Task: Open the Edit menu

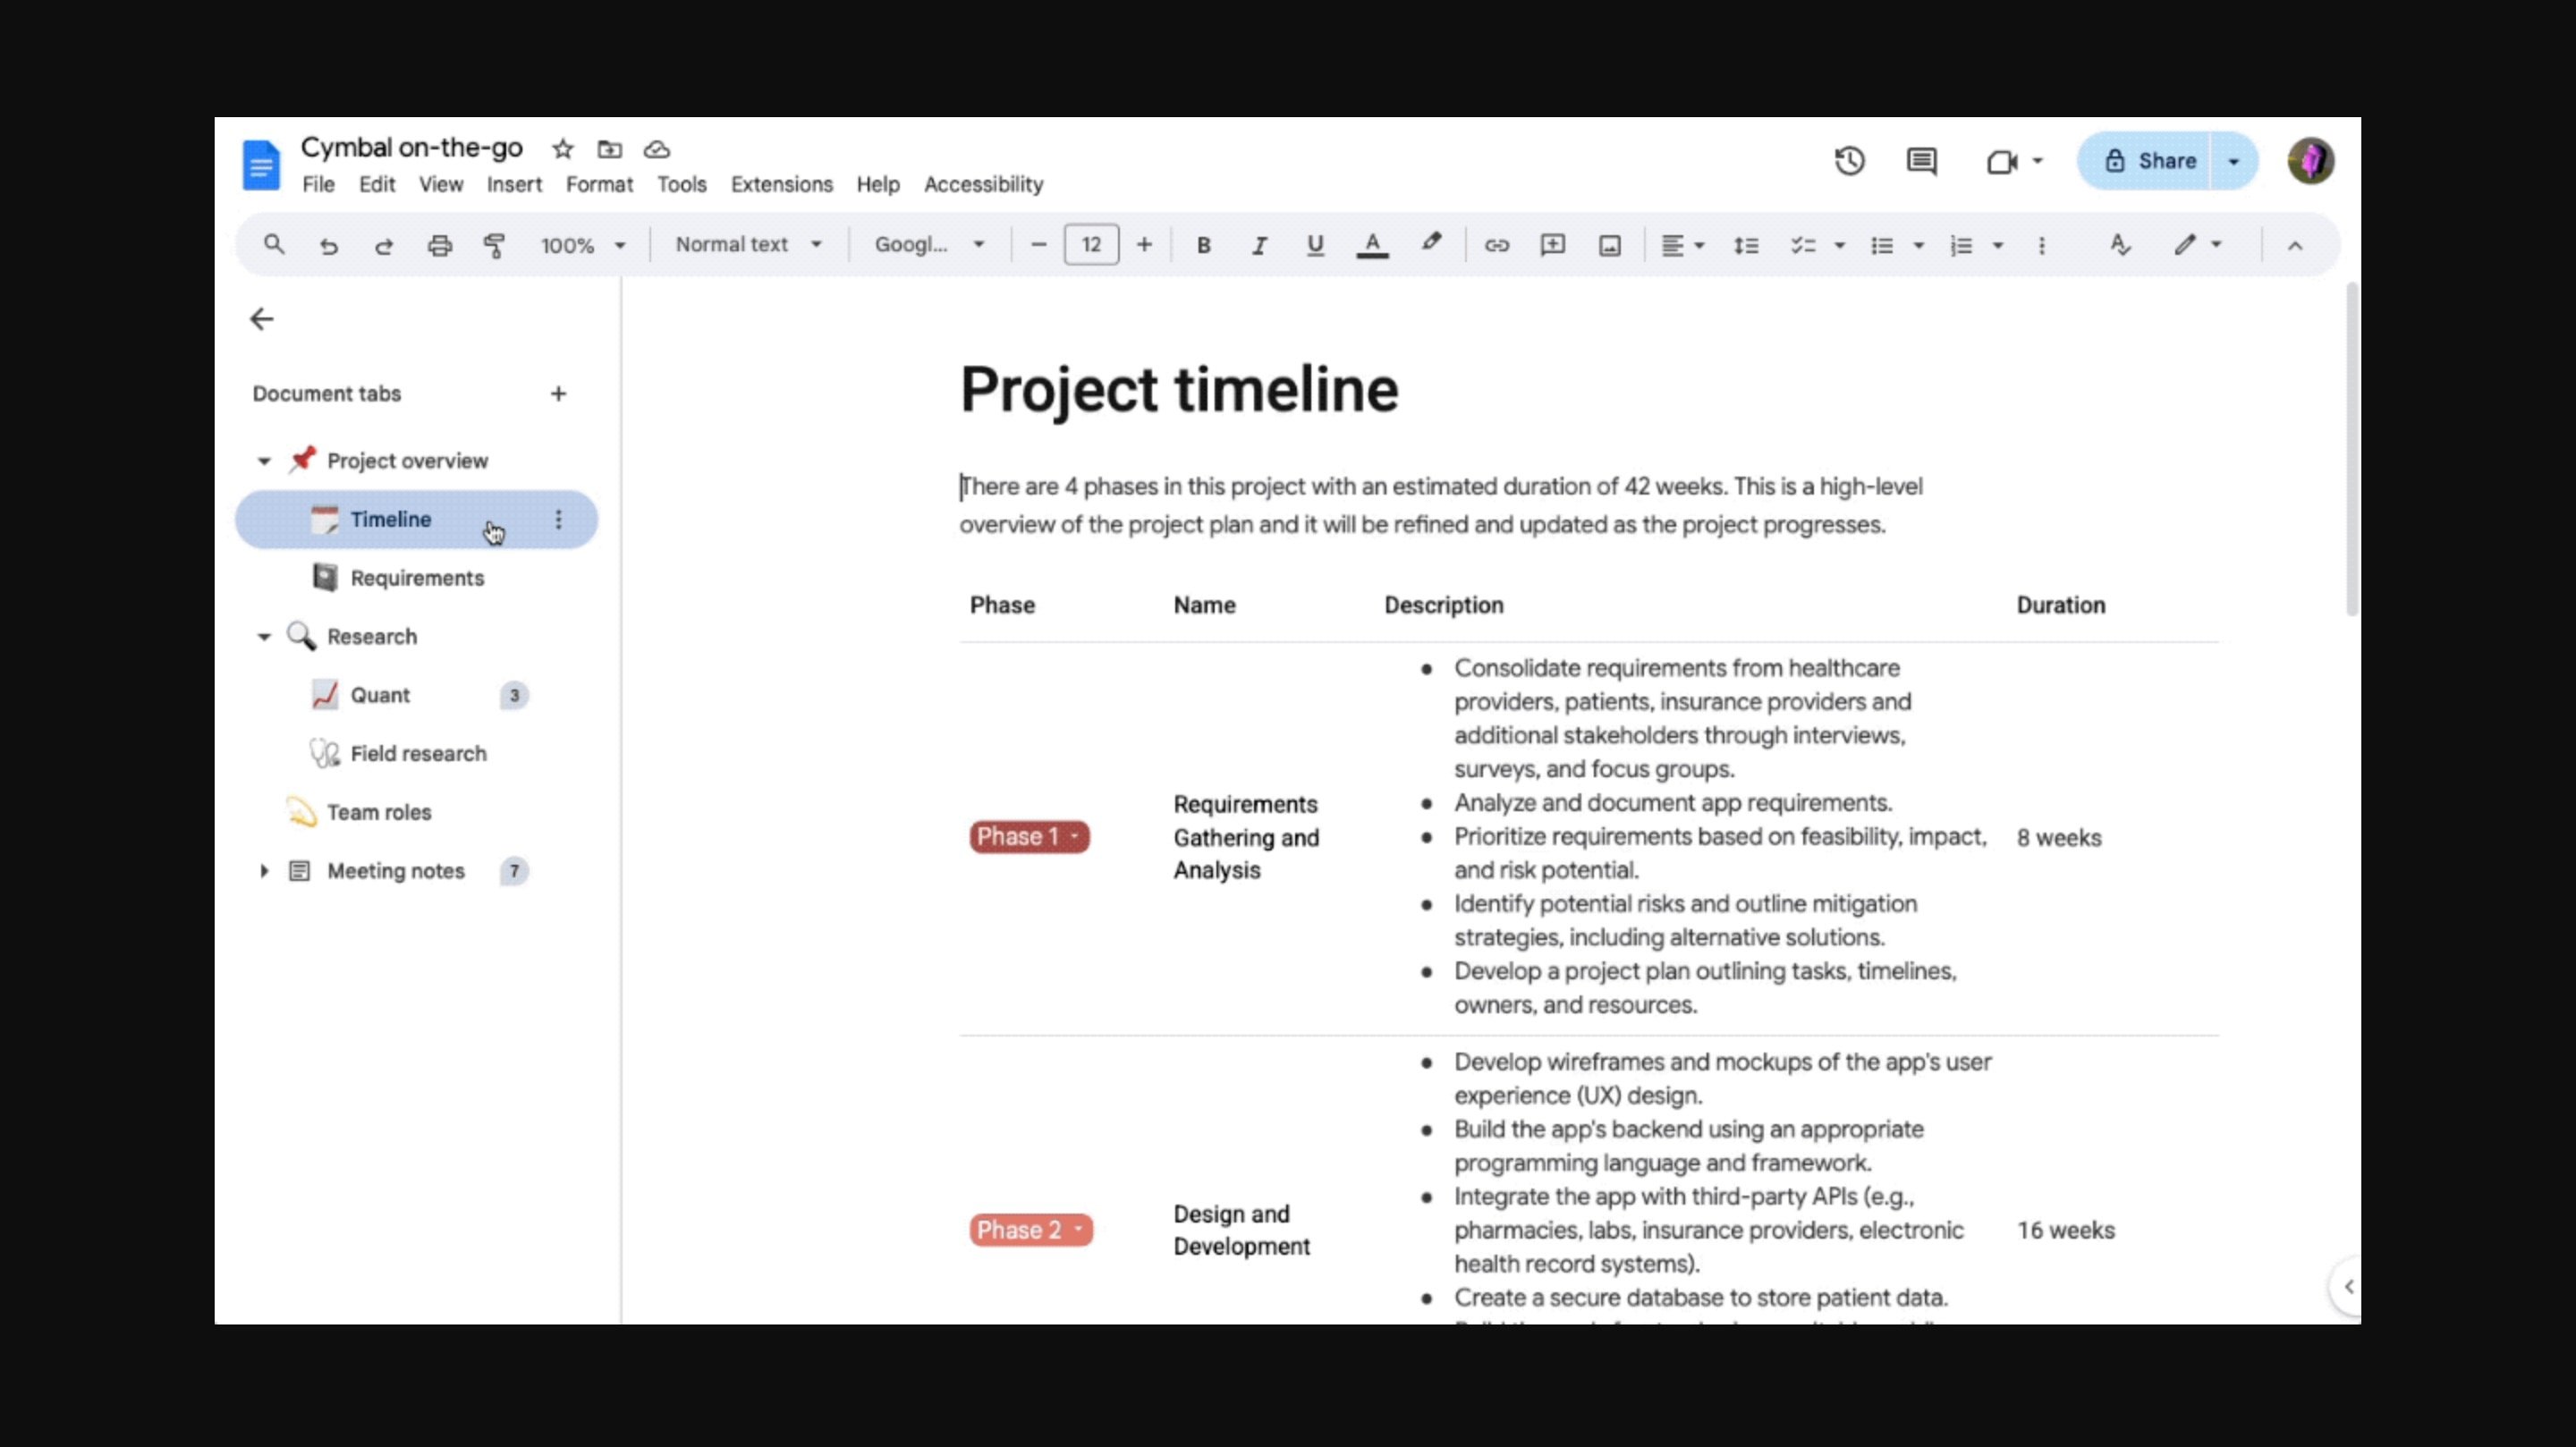Action: coord(377,185)
